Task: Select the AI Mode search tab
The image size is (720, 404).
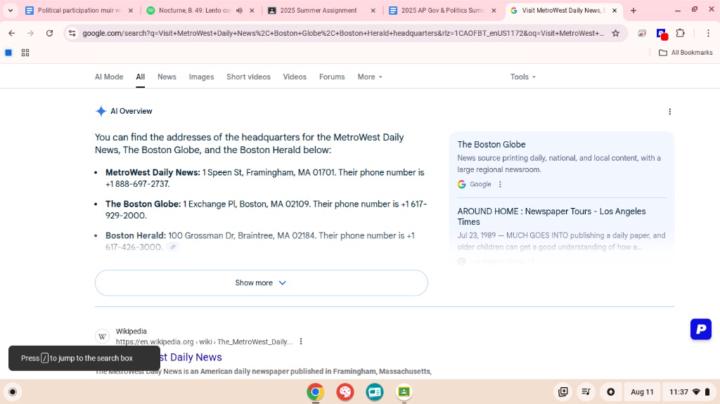Action: (x=109, y=77)
